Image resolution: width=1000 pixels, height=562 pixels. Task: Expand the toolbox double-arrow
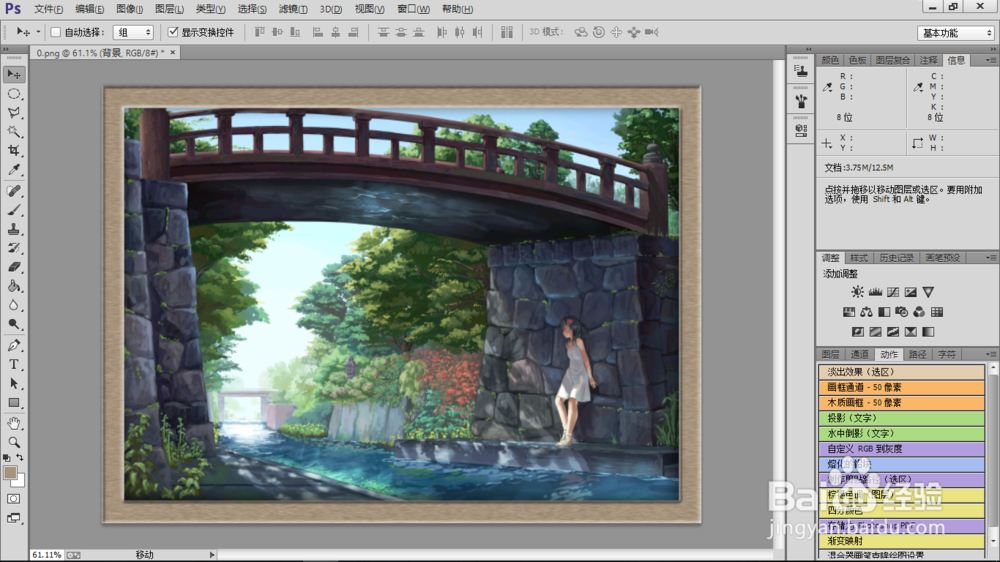point(6,49)
